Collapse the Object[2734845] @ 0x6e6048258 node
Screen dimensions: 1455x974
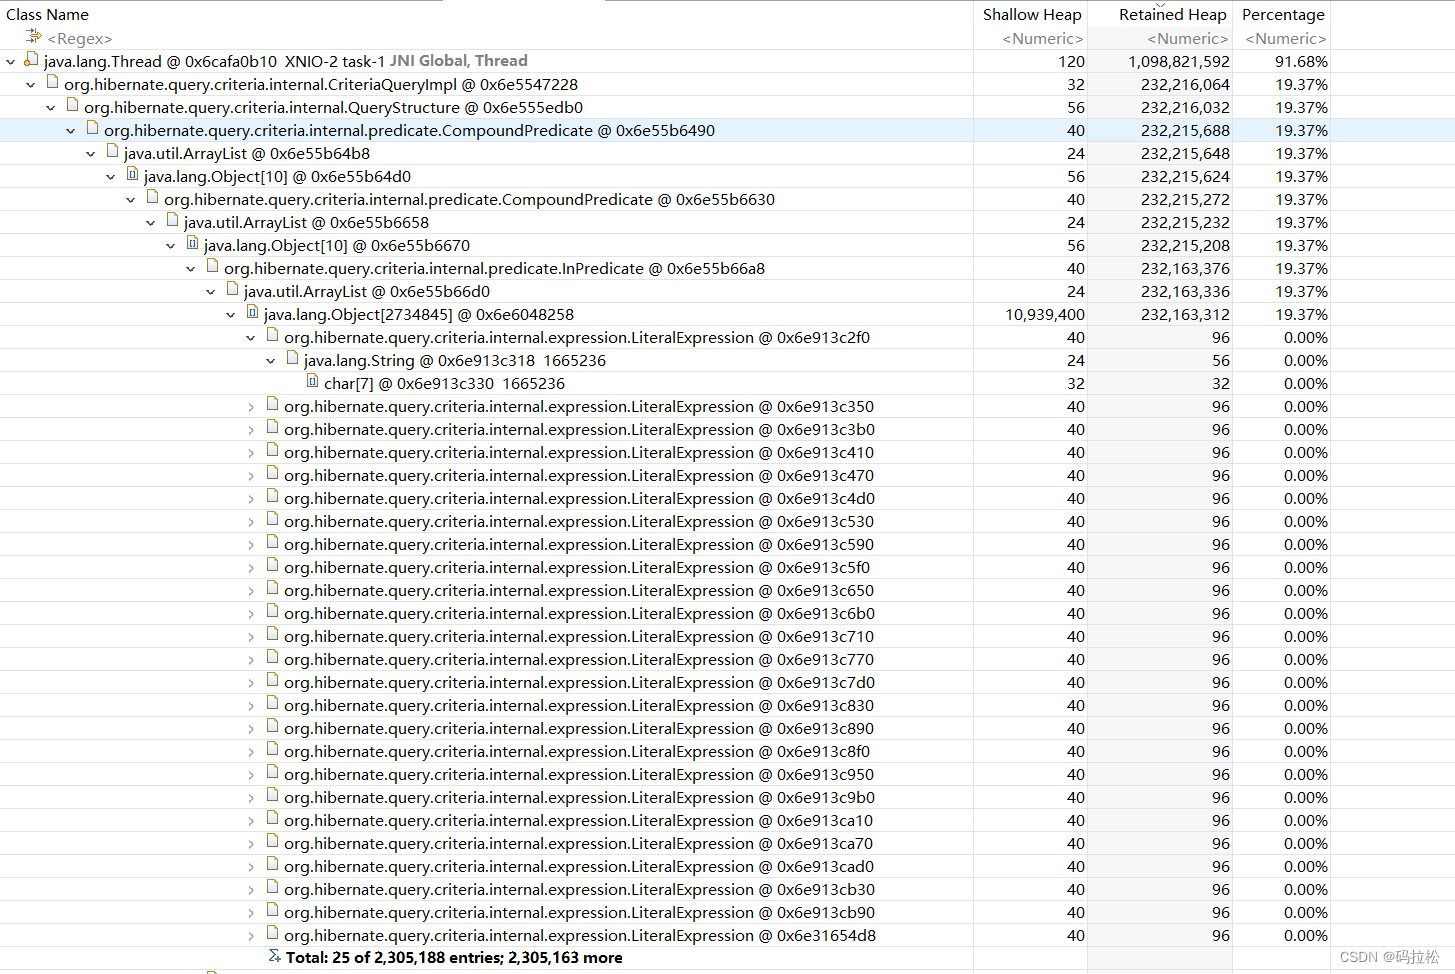pos(231,315)
